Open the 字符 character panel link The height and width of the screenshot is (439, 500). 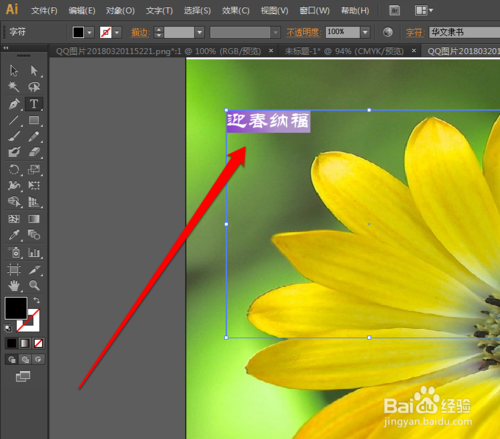point(415,33)
